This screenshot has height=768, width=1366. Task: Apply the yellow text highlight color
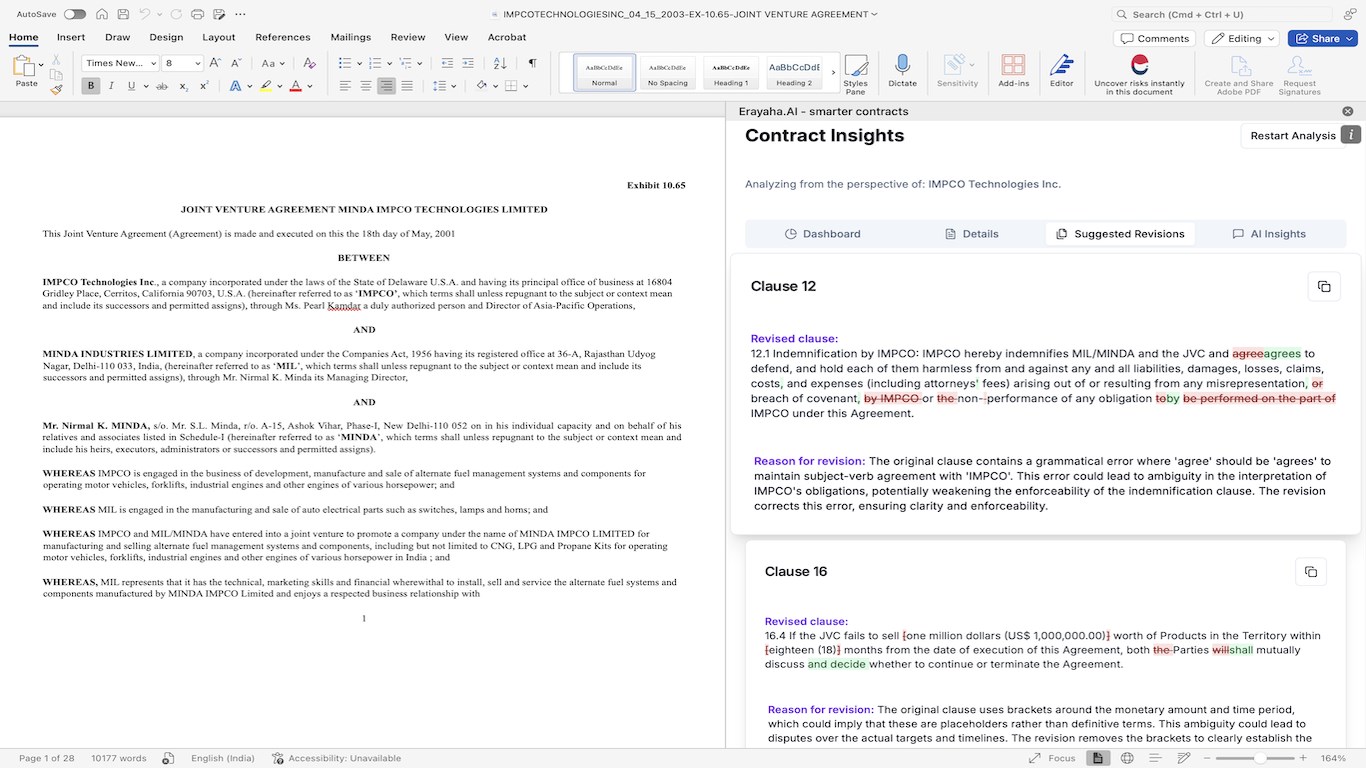(x=266, y=86)
